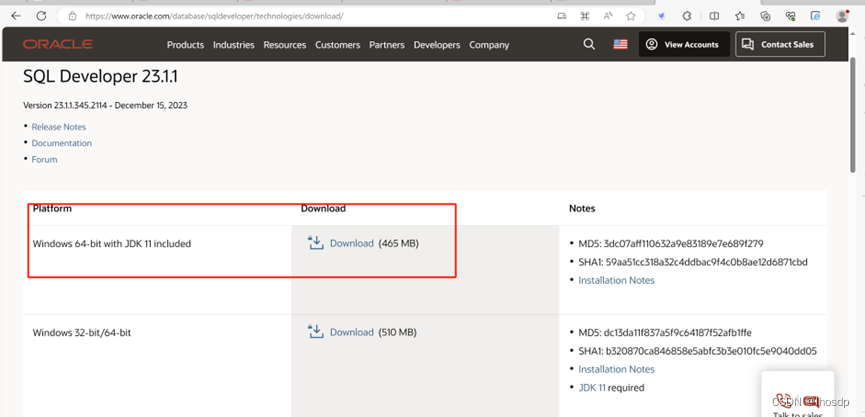Open the Extensions puzzle icon

click(x=687, y=16)
